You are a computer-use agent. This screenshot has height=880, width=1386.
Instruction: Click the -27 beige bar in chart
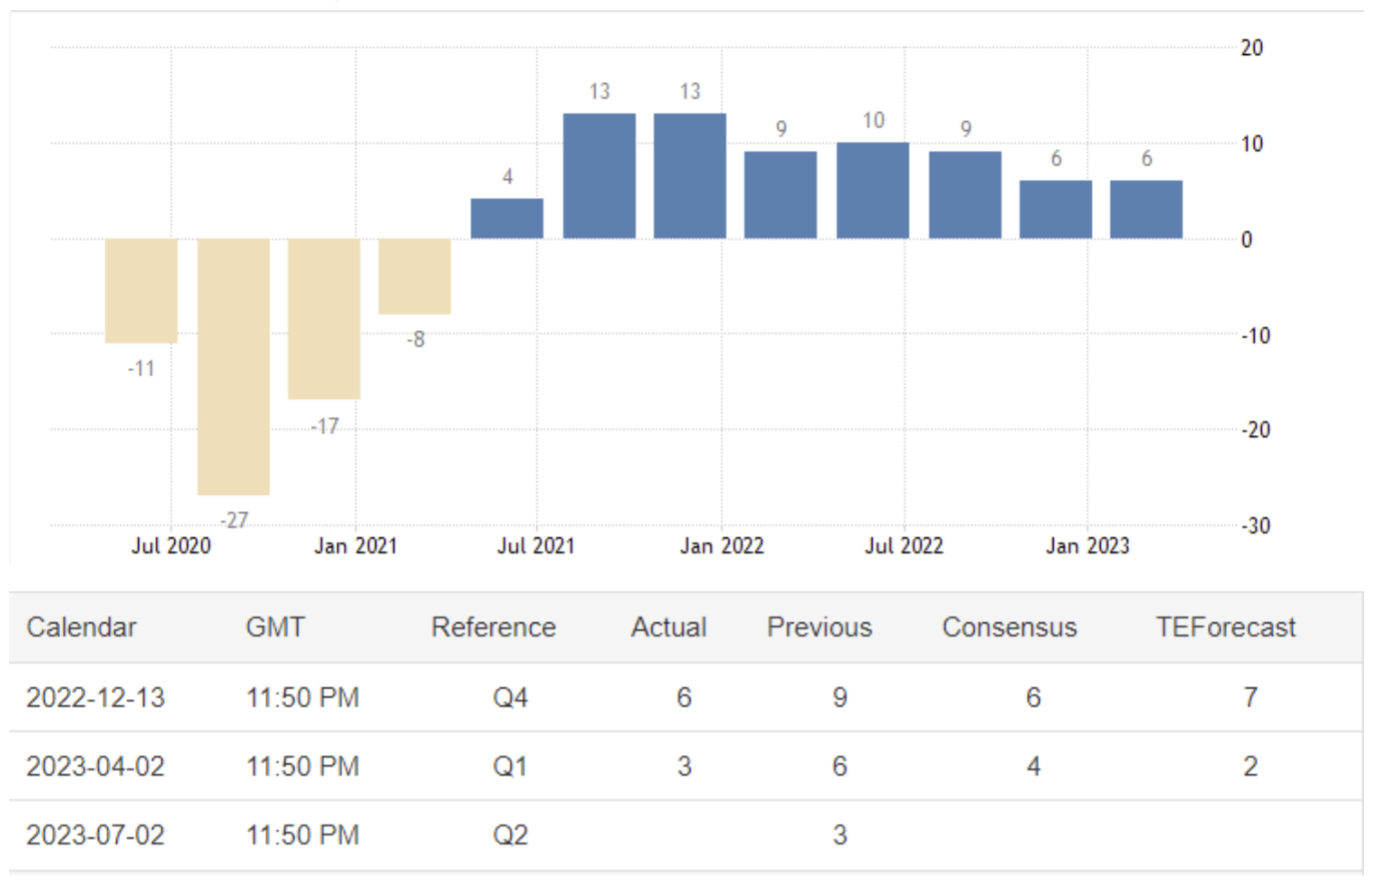click(233, 366)
